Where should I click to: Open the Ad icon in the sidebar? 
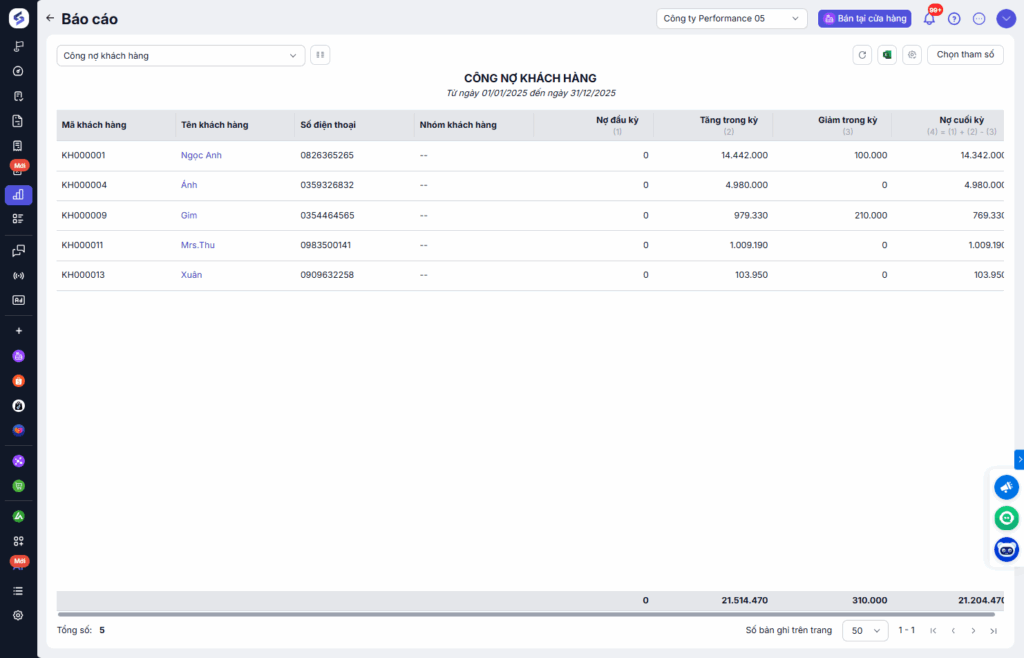[x=18, y=300]
